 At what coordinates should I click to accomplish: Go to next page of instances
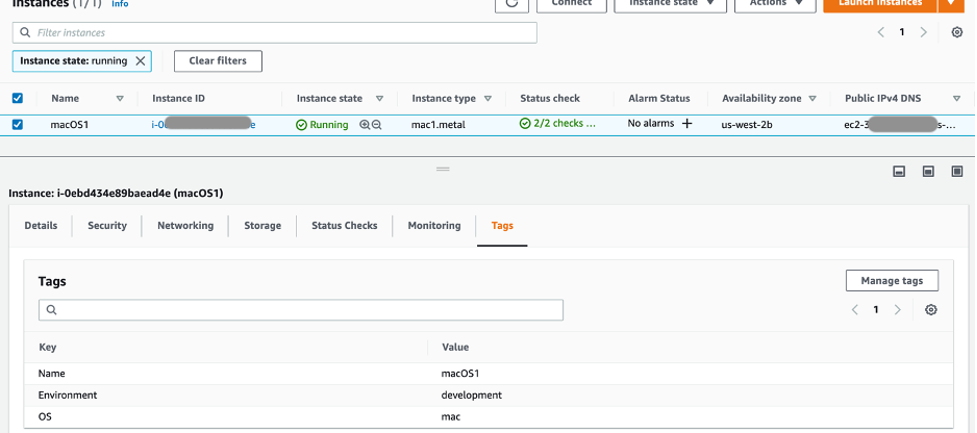tap(923, 32)
